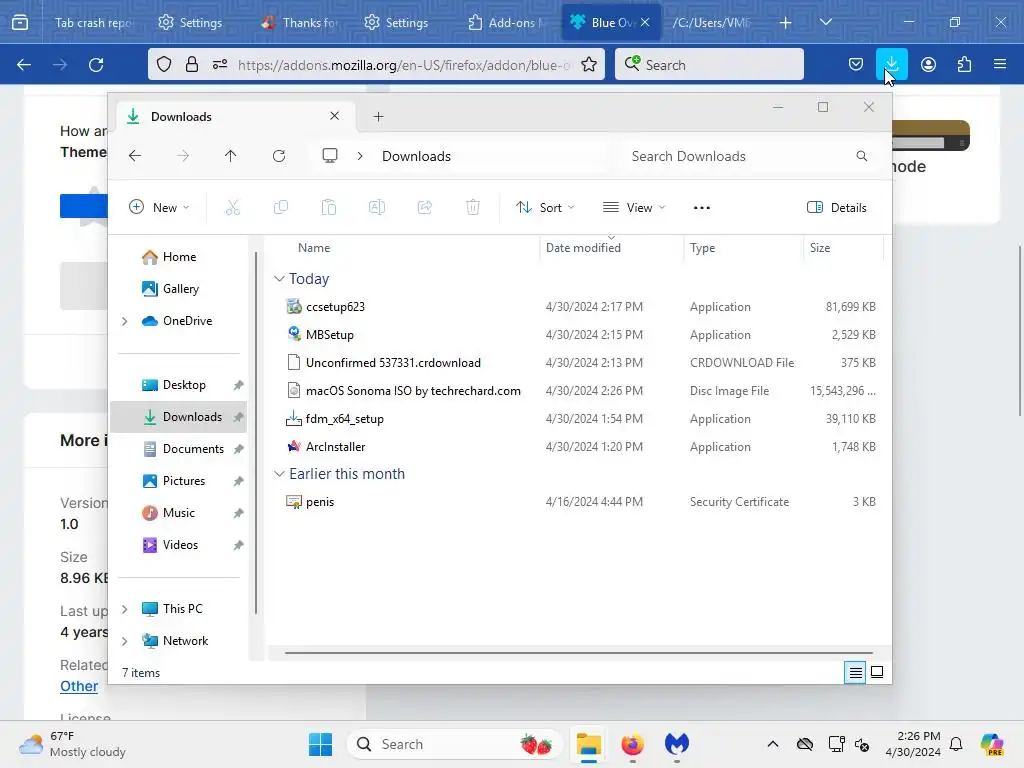The image size is (1024, 768).
Task: Show hidden system tray icons
Action: coord(773,744)
